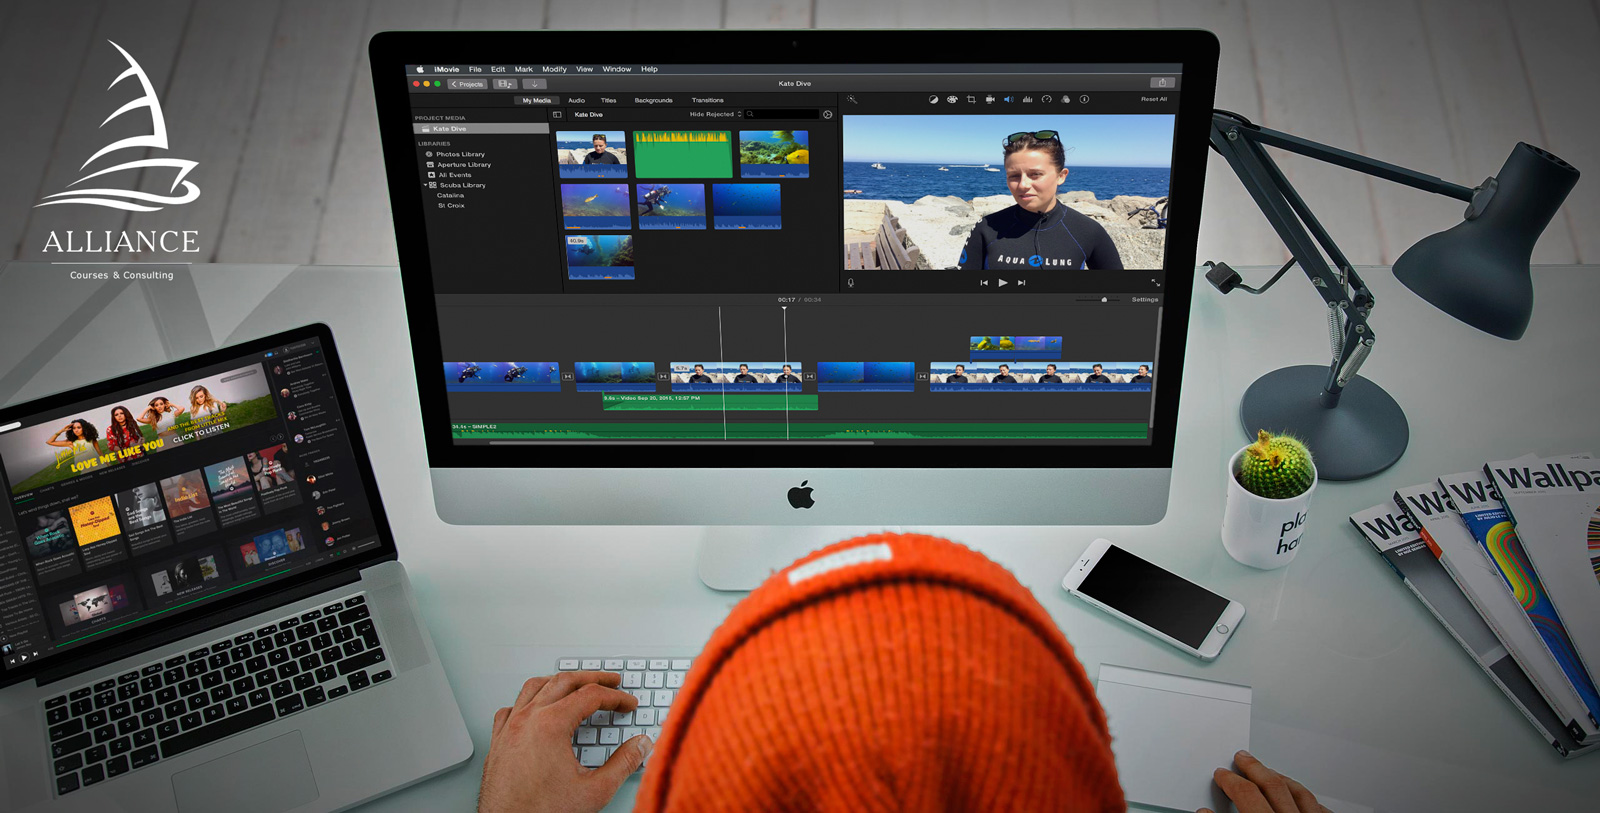
Task: Switch to the Transitions tab
Action: click(707, 101)
